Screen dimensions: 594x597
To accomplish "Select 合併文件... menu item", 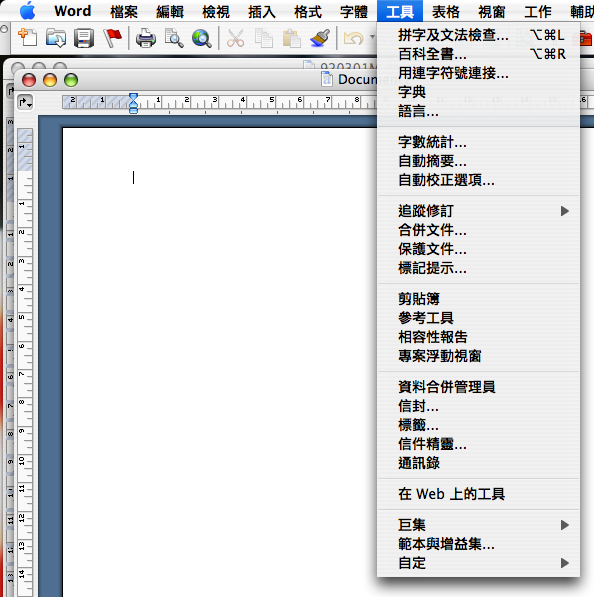I will [x=478, y=230].
